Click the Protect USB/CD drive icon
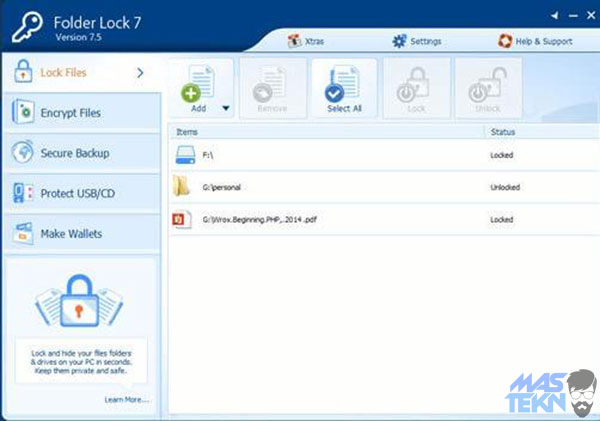This screenshot has height=421, width=600. (23, 193)
